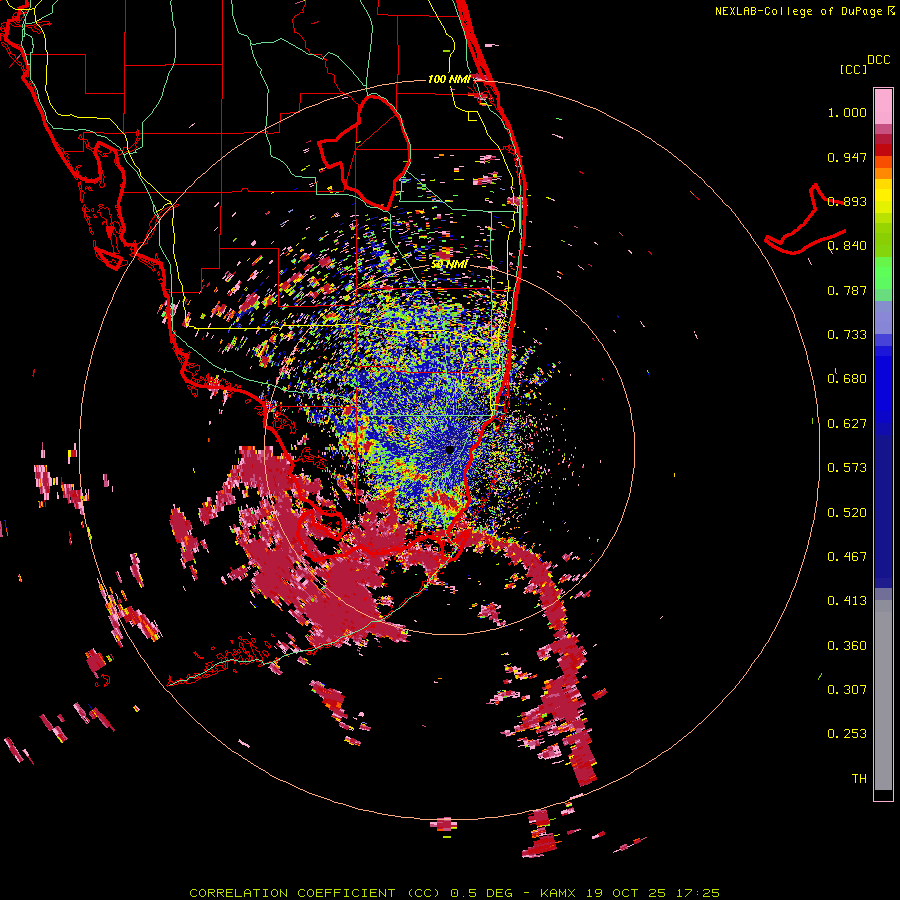Screen dimensions: 900x900
Task: Select the 0.840 scale value
Action: [x=847, y=246]
